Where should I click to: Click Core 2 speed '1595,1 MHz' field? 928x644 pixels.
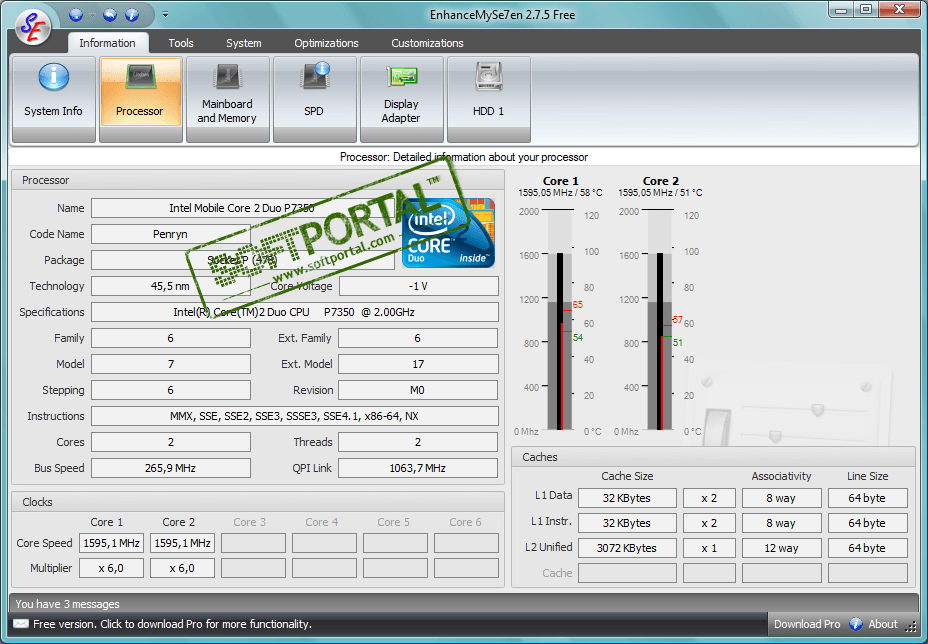click(x=182, y=543)
